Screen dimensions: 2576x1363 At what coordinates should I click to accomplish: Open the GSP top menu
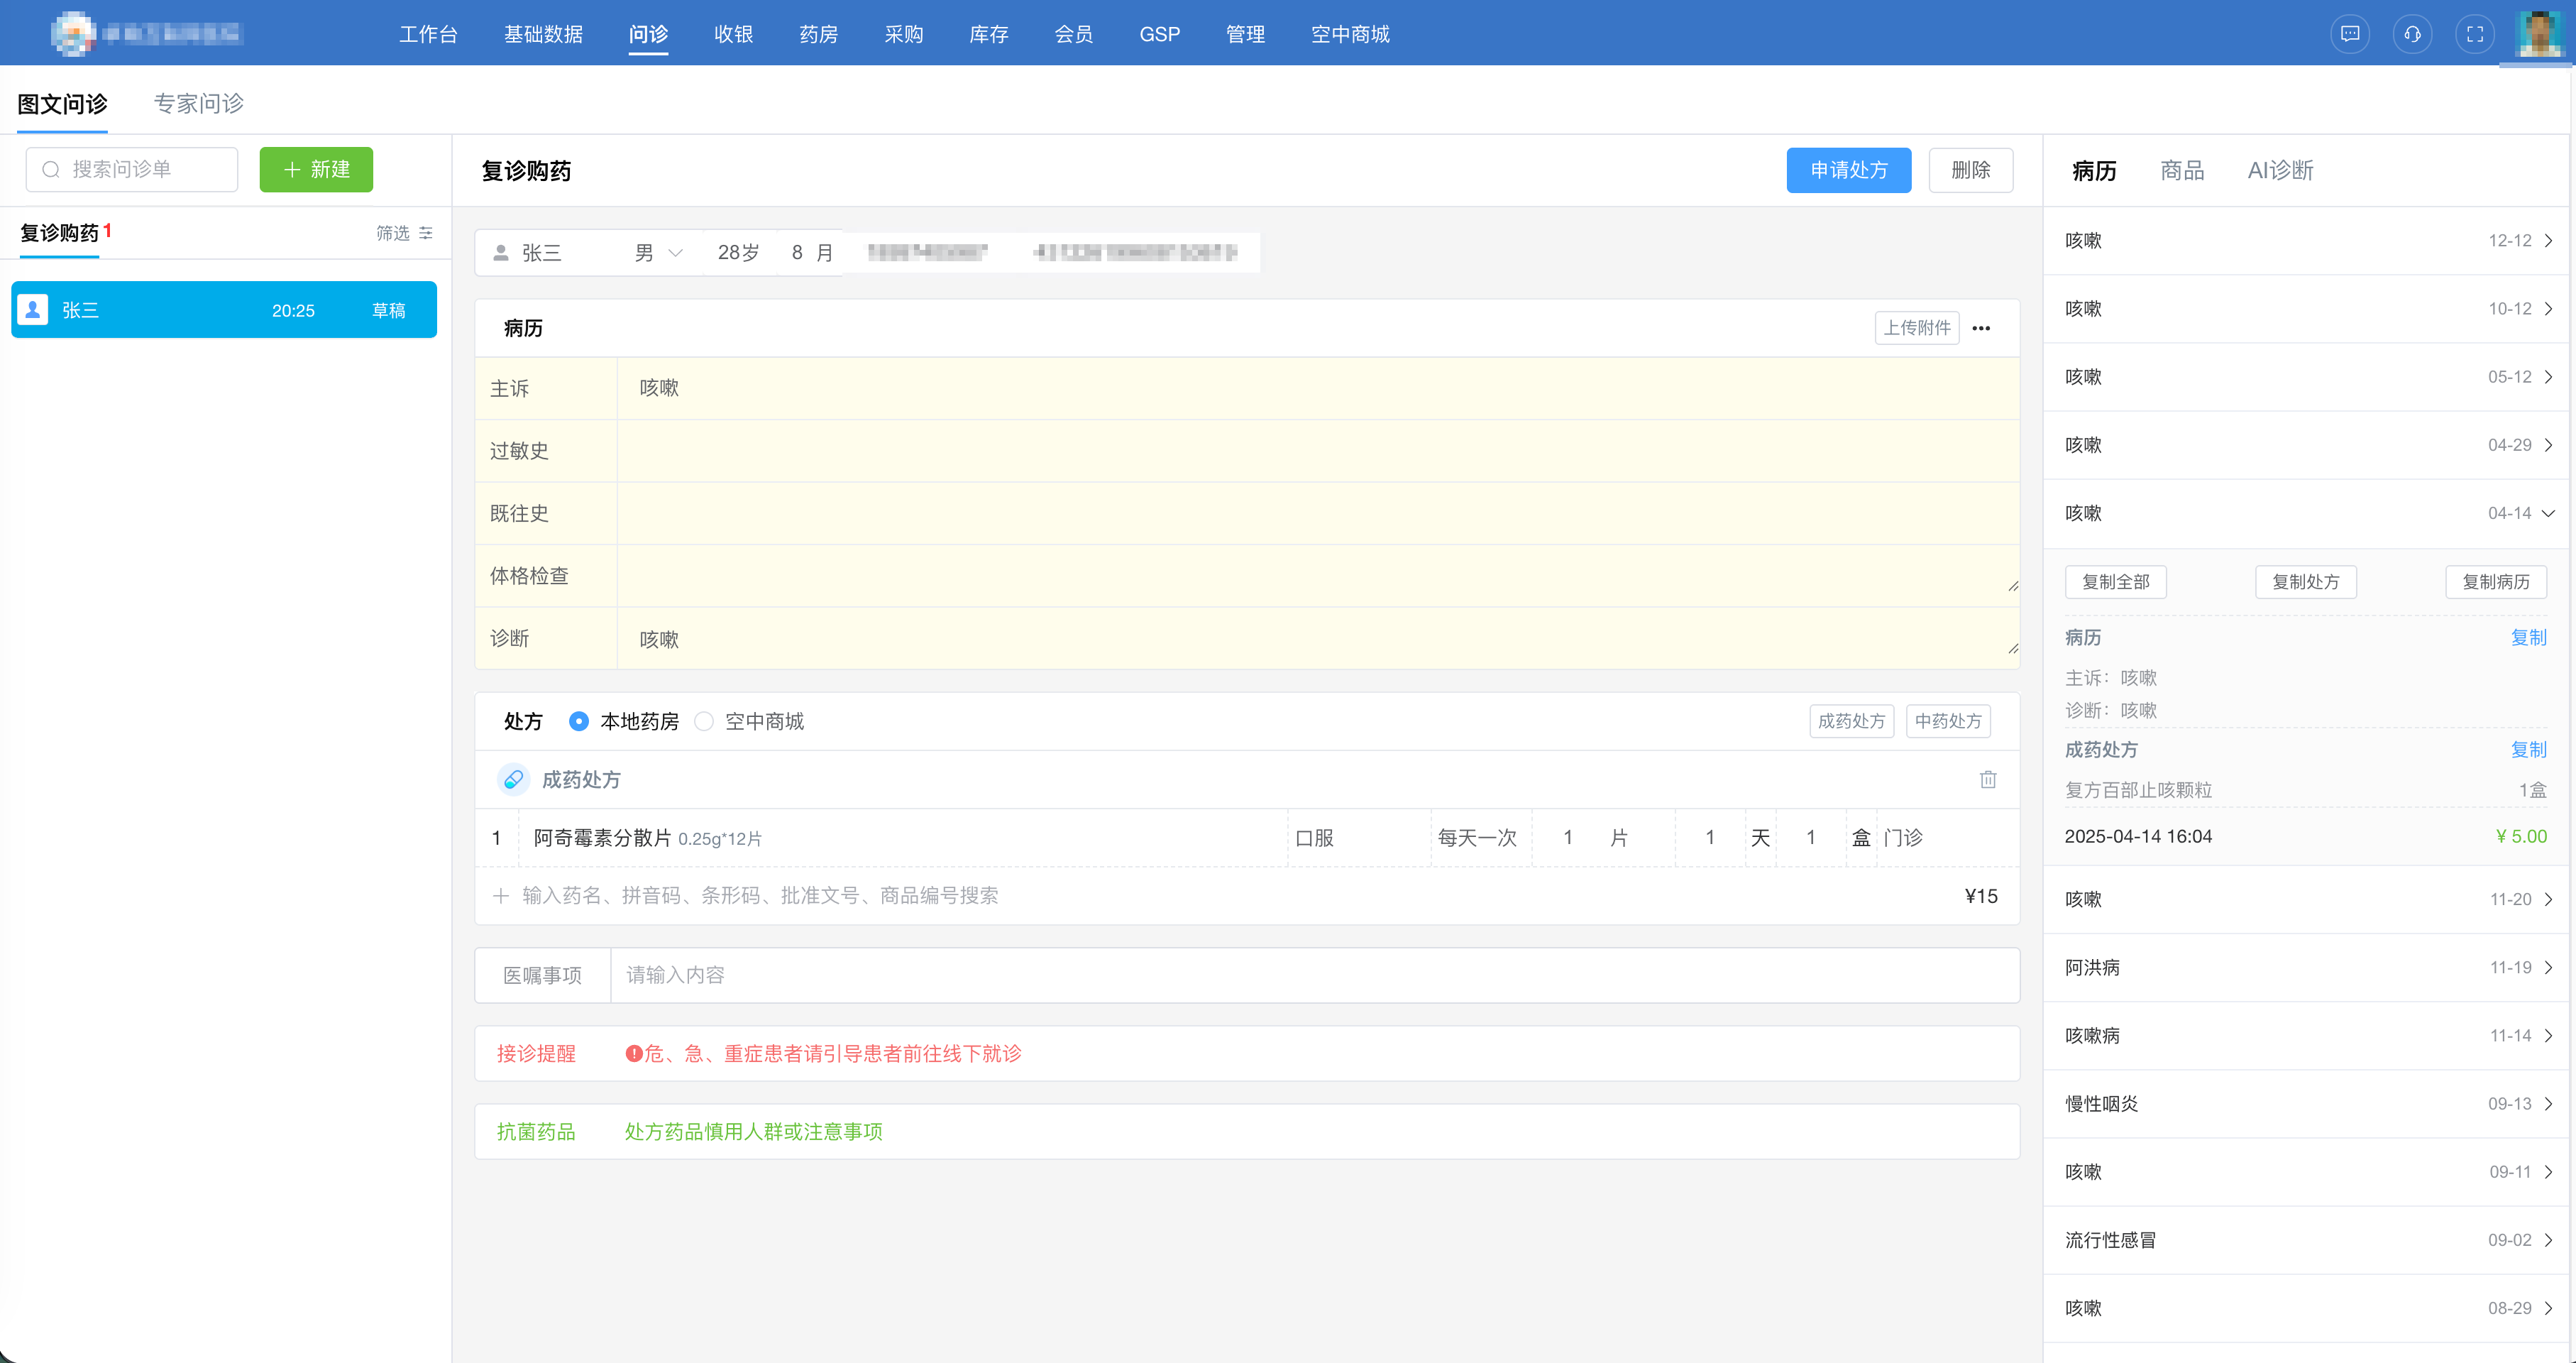tap(1159, 34)
